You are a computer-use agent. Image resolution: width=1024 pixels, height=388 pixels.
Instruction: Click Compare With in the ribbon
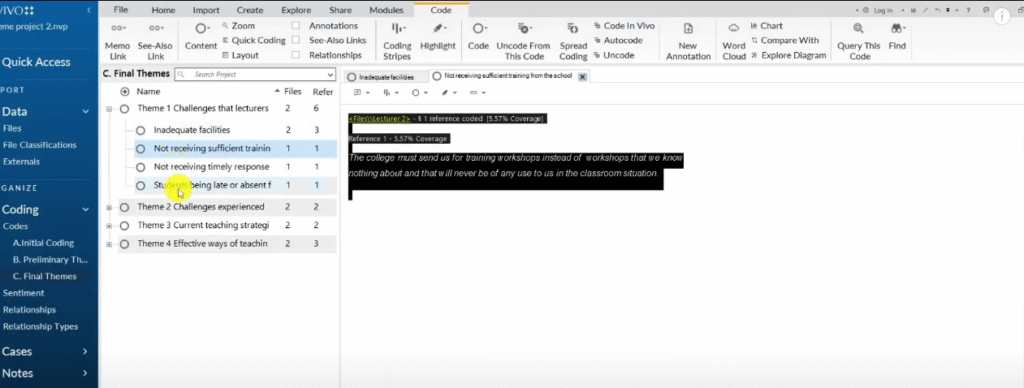tap(784, 40)
